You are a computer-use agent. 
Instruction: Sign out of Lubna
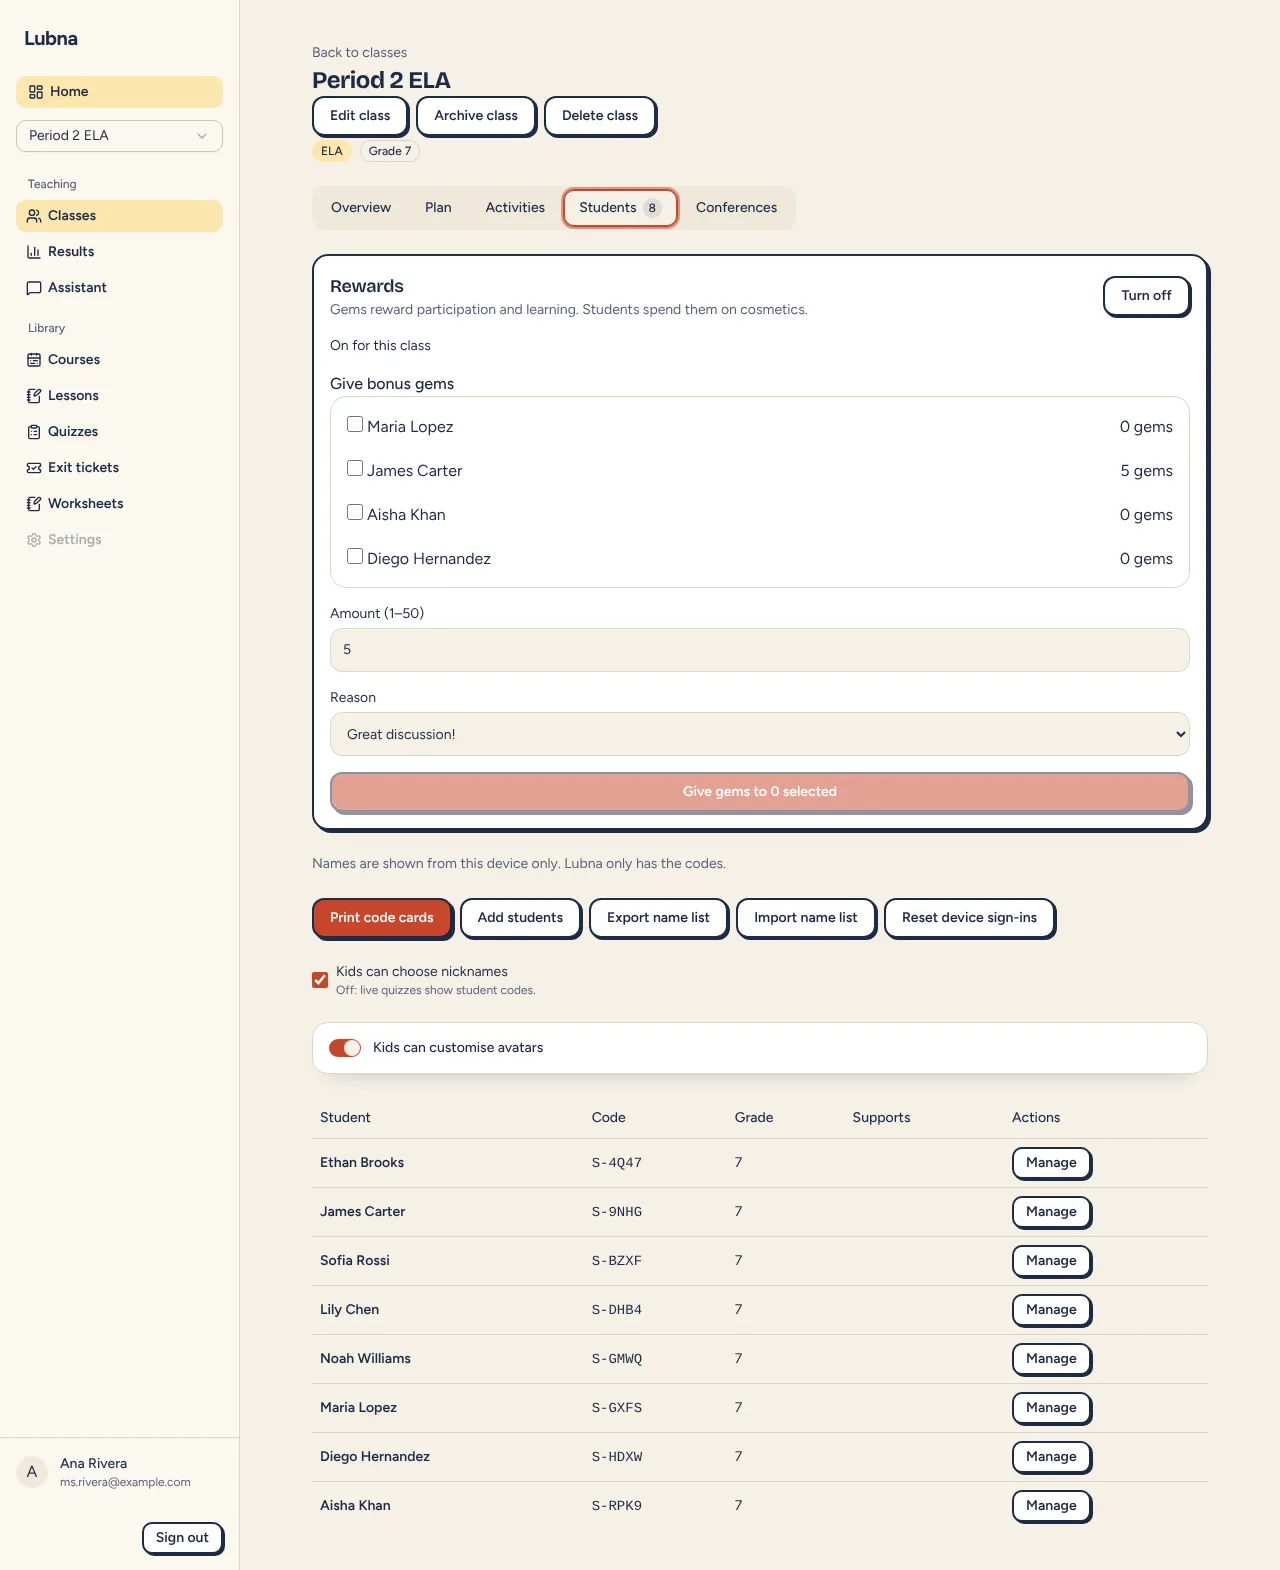pos(182,1538)
